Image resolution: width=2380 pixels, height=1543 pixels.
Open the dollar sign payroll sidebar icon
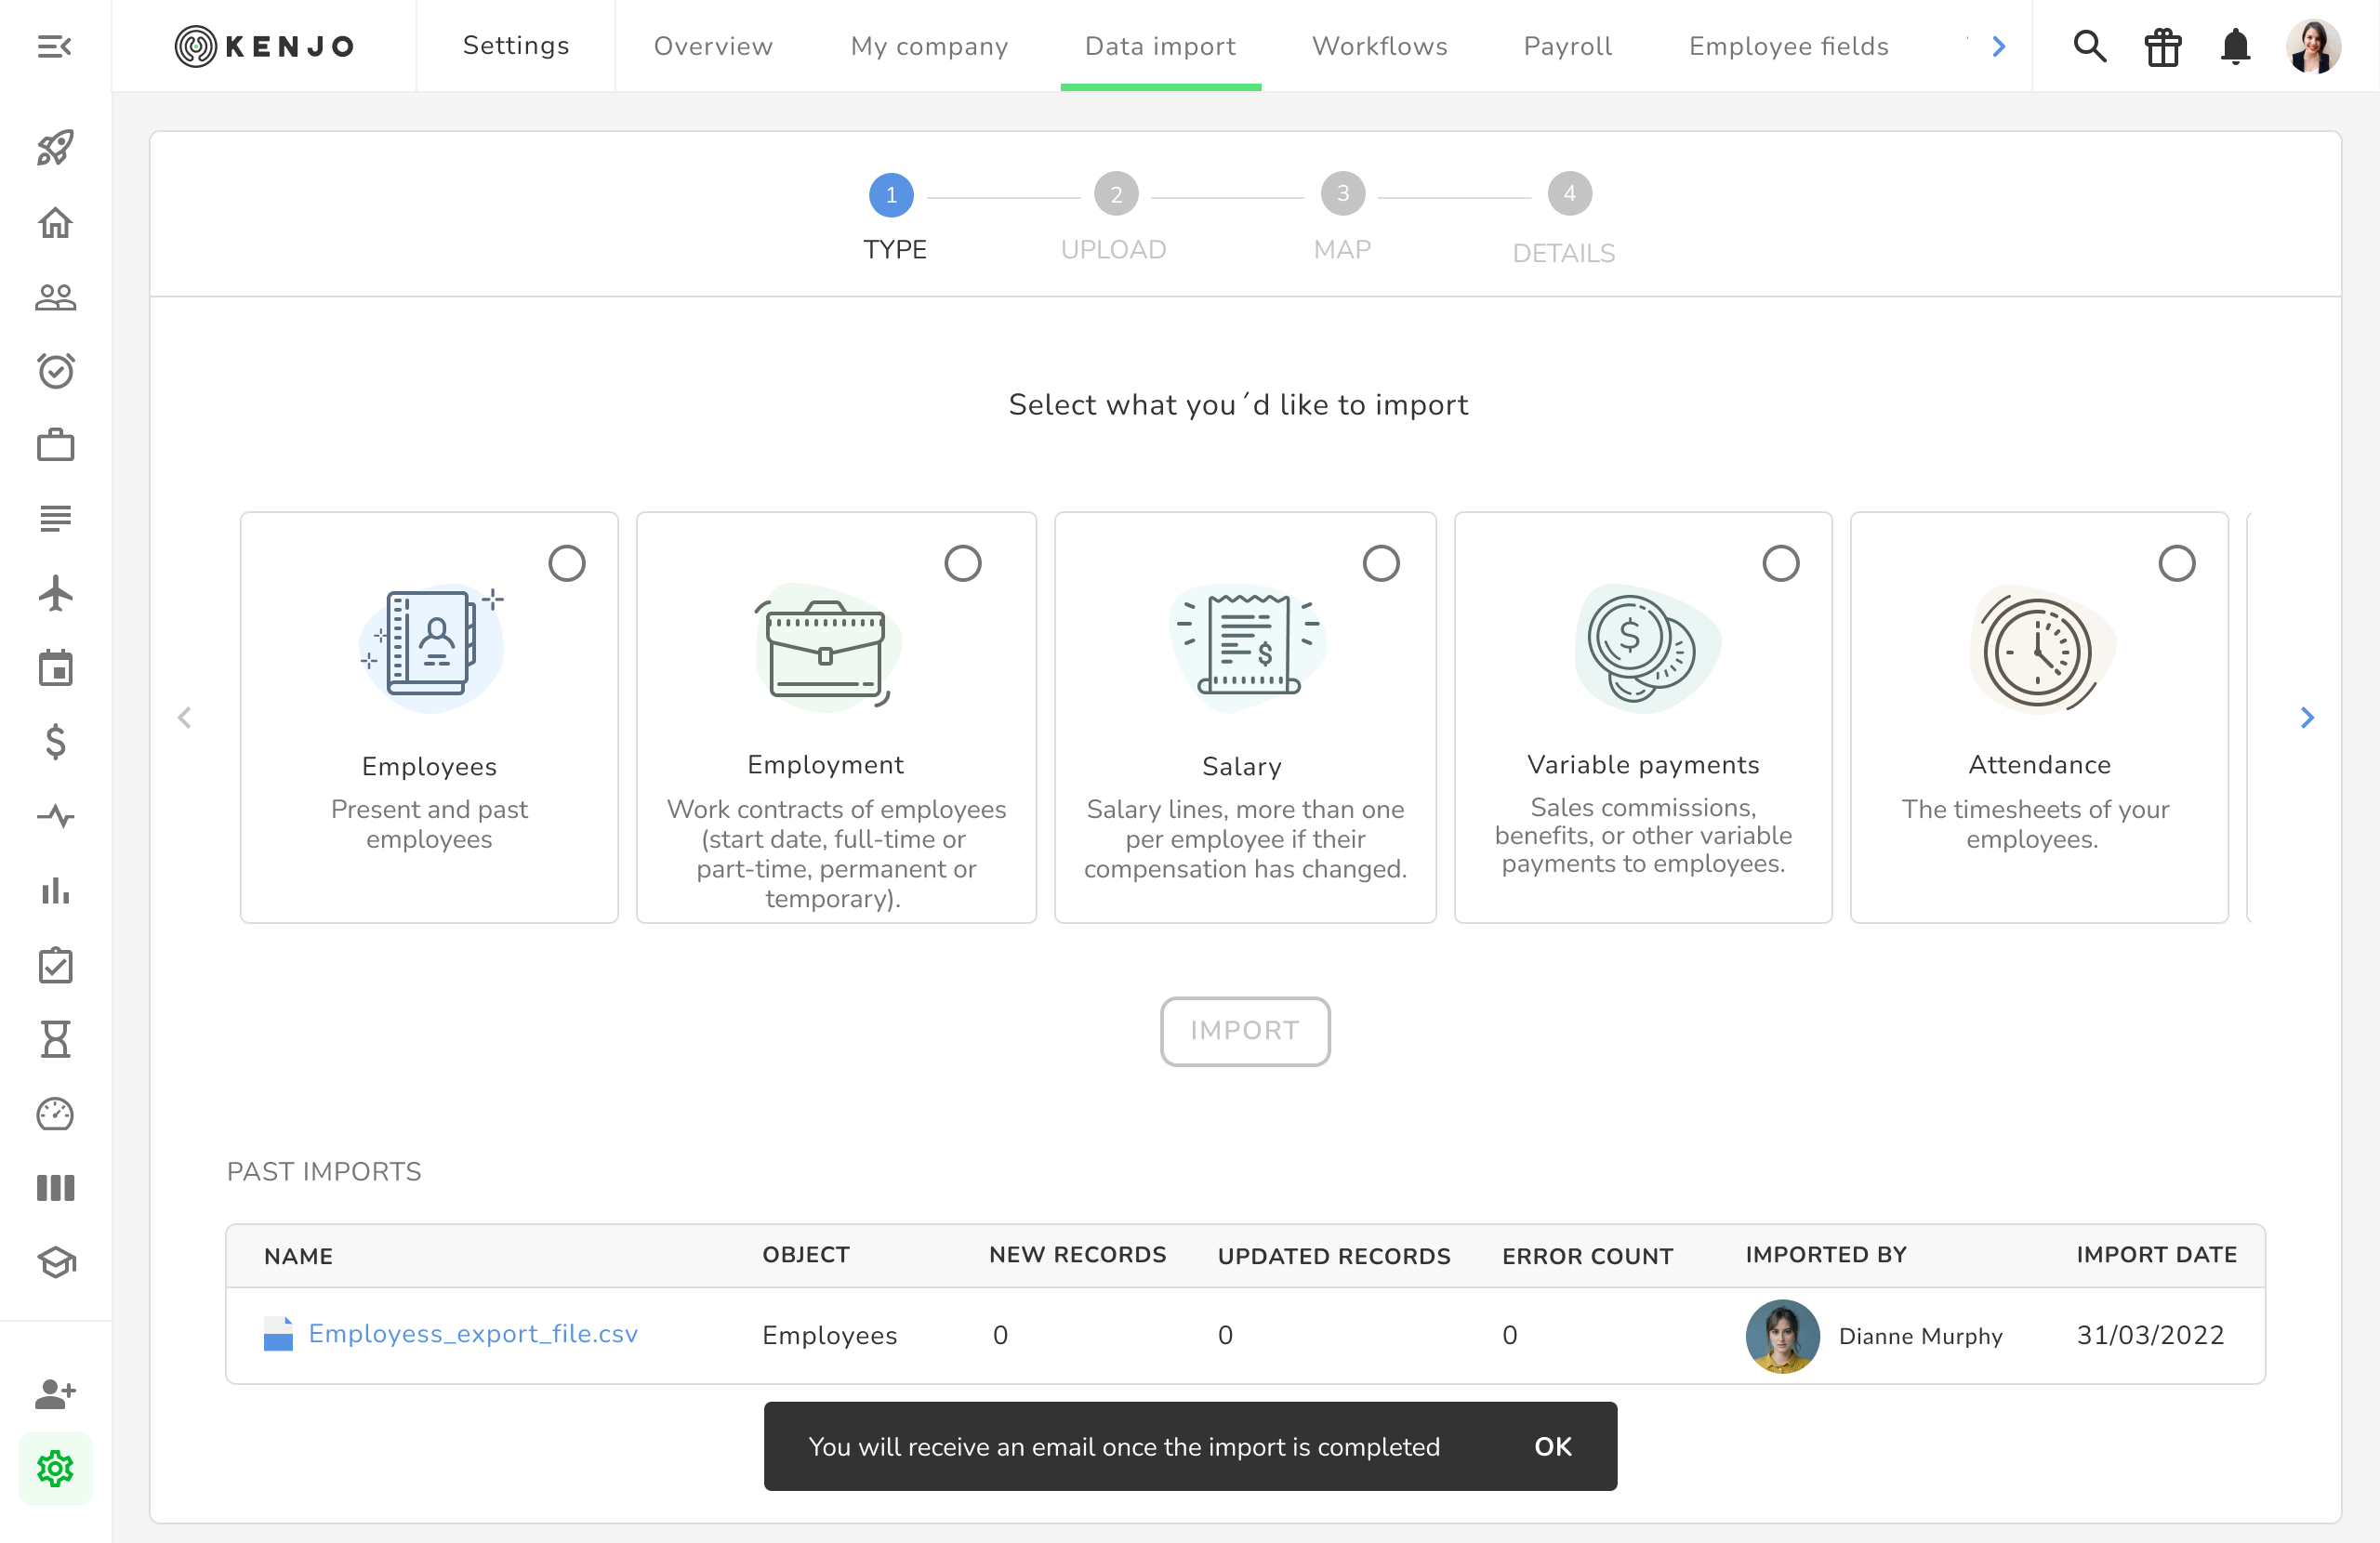click(x=55, y=742)
